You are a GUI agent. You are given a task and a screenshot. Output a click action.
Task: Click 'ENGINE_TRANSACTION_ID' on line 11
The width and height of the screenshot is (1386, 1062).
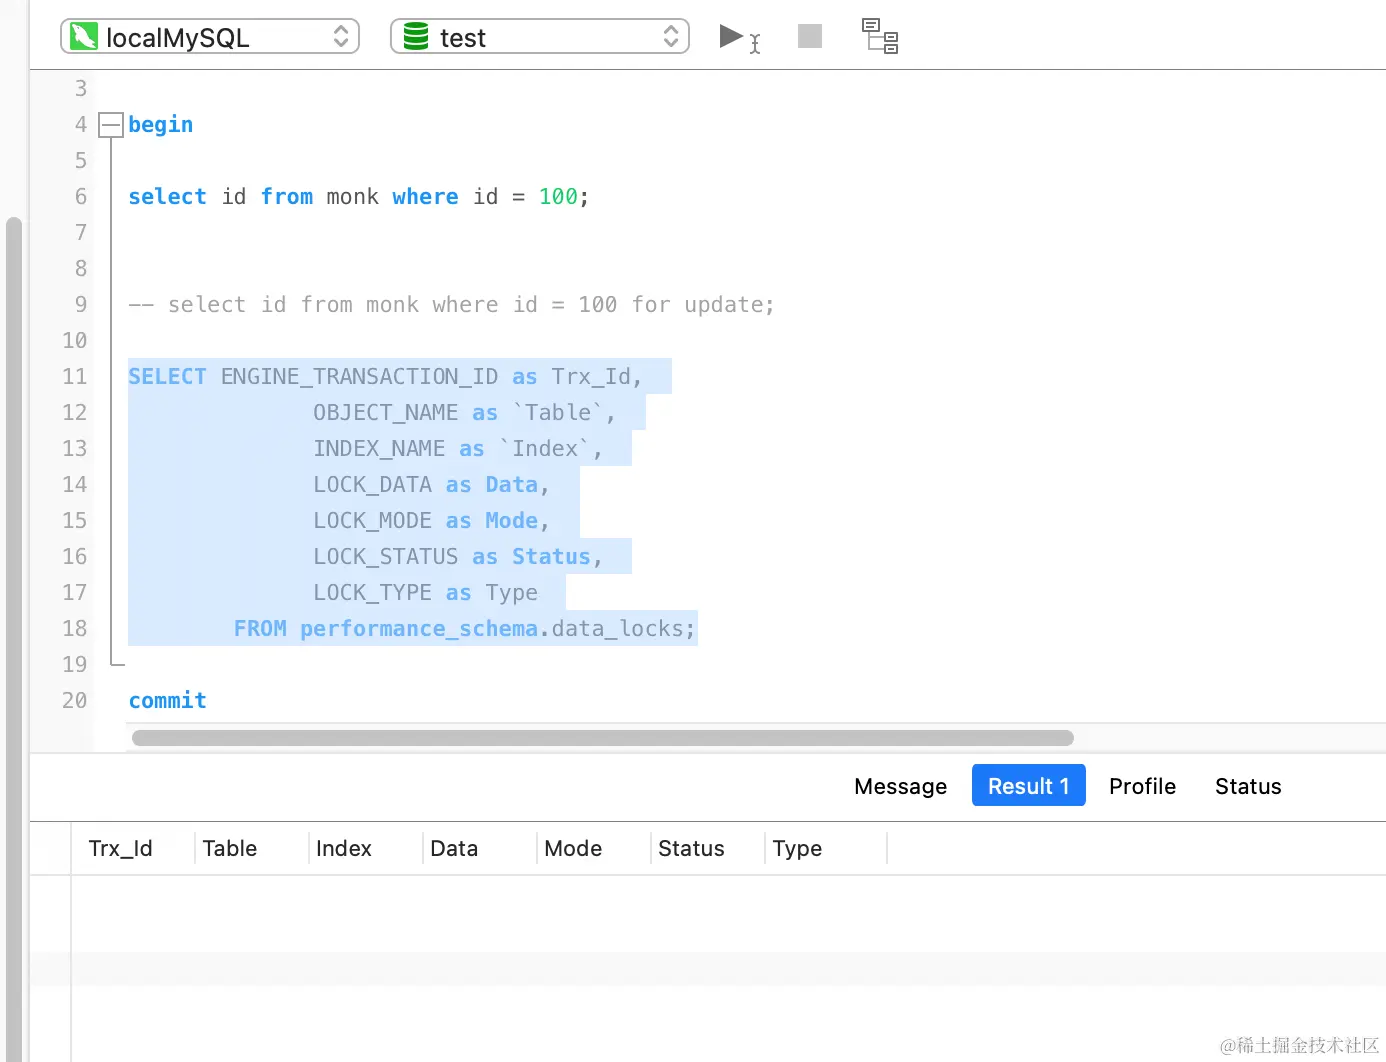pos(359,377)
